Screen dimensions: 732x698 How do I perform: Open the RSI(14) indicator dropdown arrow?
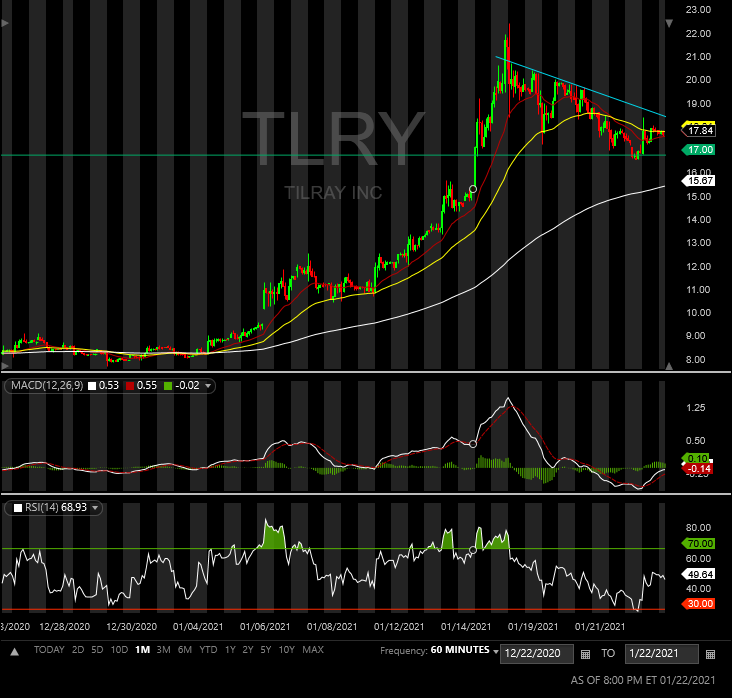click(x=95, y=508)
